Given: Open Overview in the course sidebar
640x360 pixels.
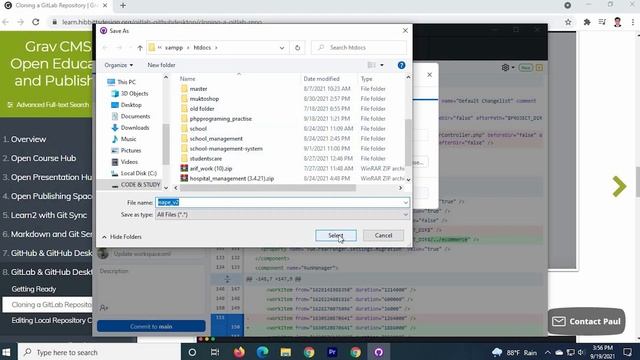Looking at the screenshot, I should coord(28,139).
